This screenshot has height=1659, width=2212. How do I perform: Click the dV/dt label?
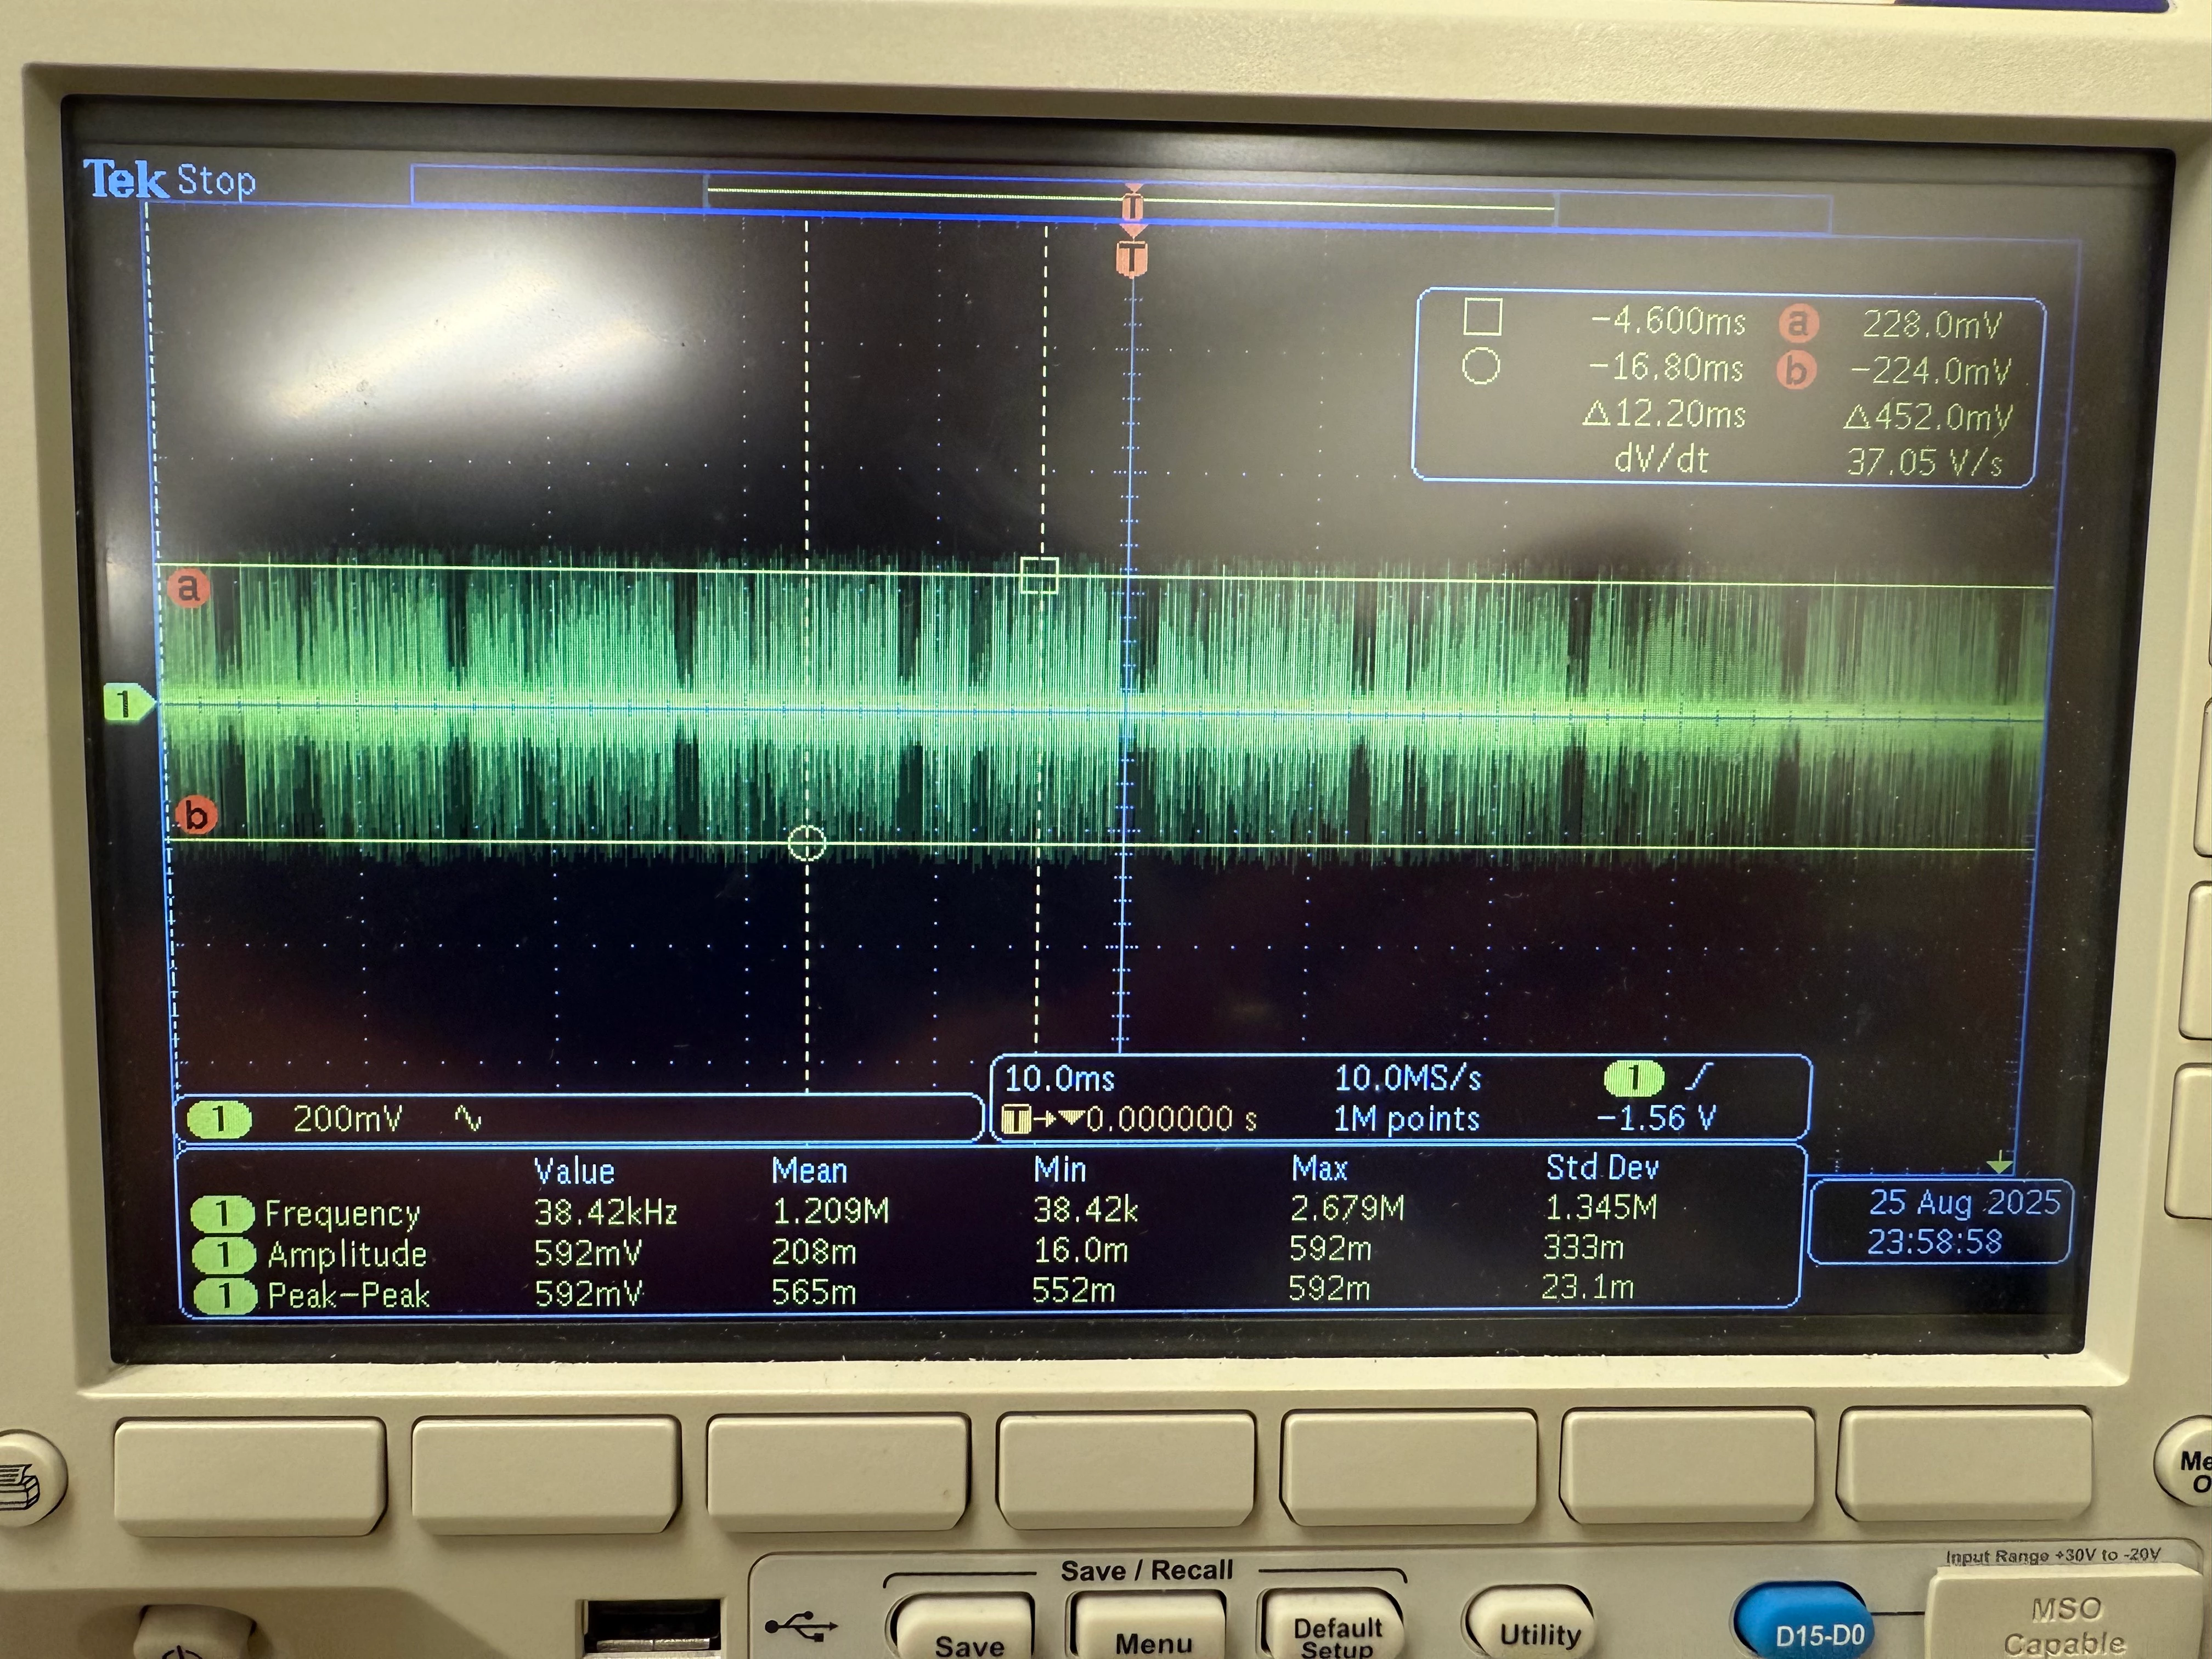point(1661,459)
